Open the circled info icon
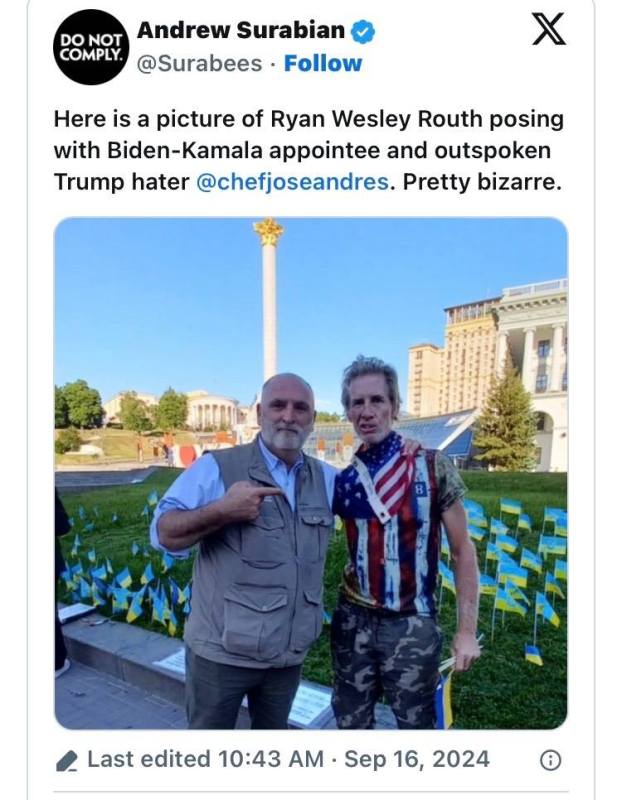The width and height of the screenshot is (622, 800). click(x=551, y=760)
